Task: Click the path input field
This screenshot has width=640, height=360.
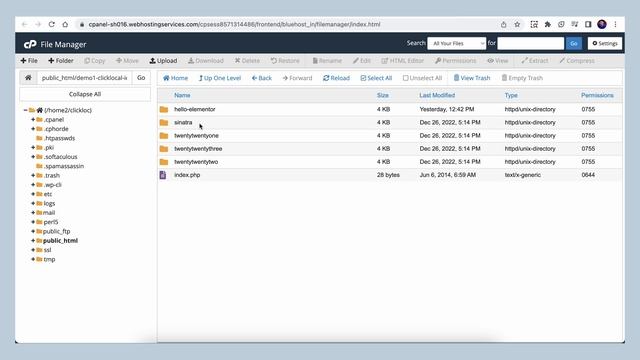Action: pos(84,78)
